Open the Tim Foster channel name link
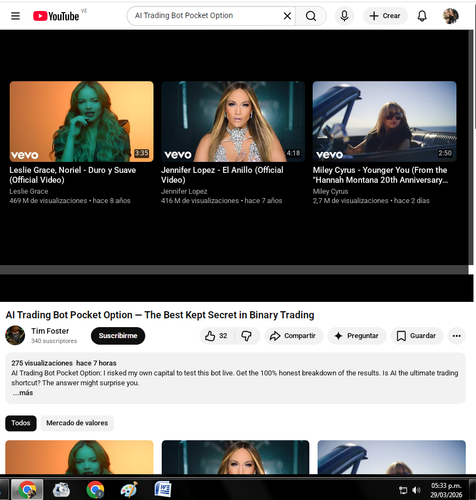Image resolution: width=476 pixels, height=500 pixels. tap(50, 331)
